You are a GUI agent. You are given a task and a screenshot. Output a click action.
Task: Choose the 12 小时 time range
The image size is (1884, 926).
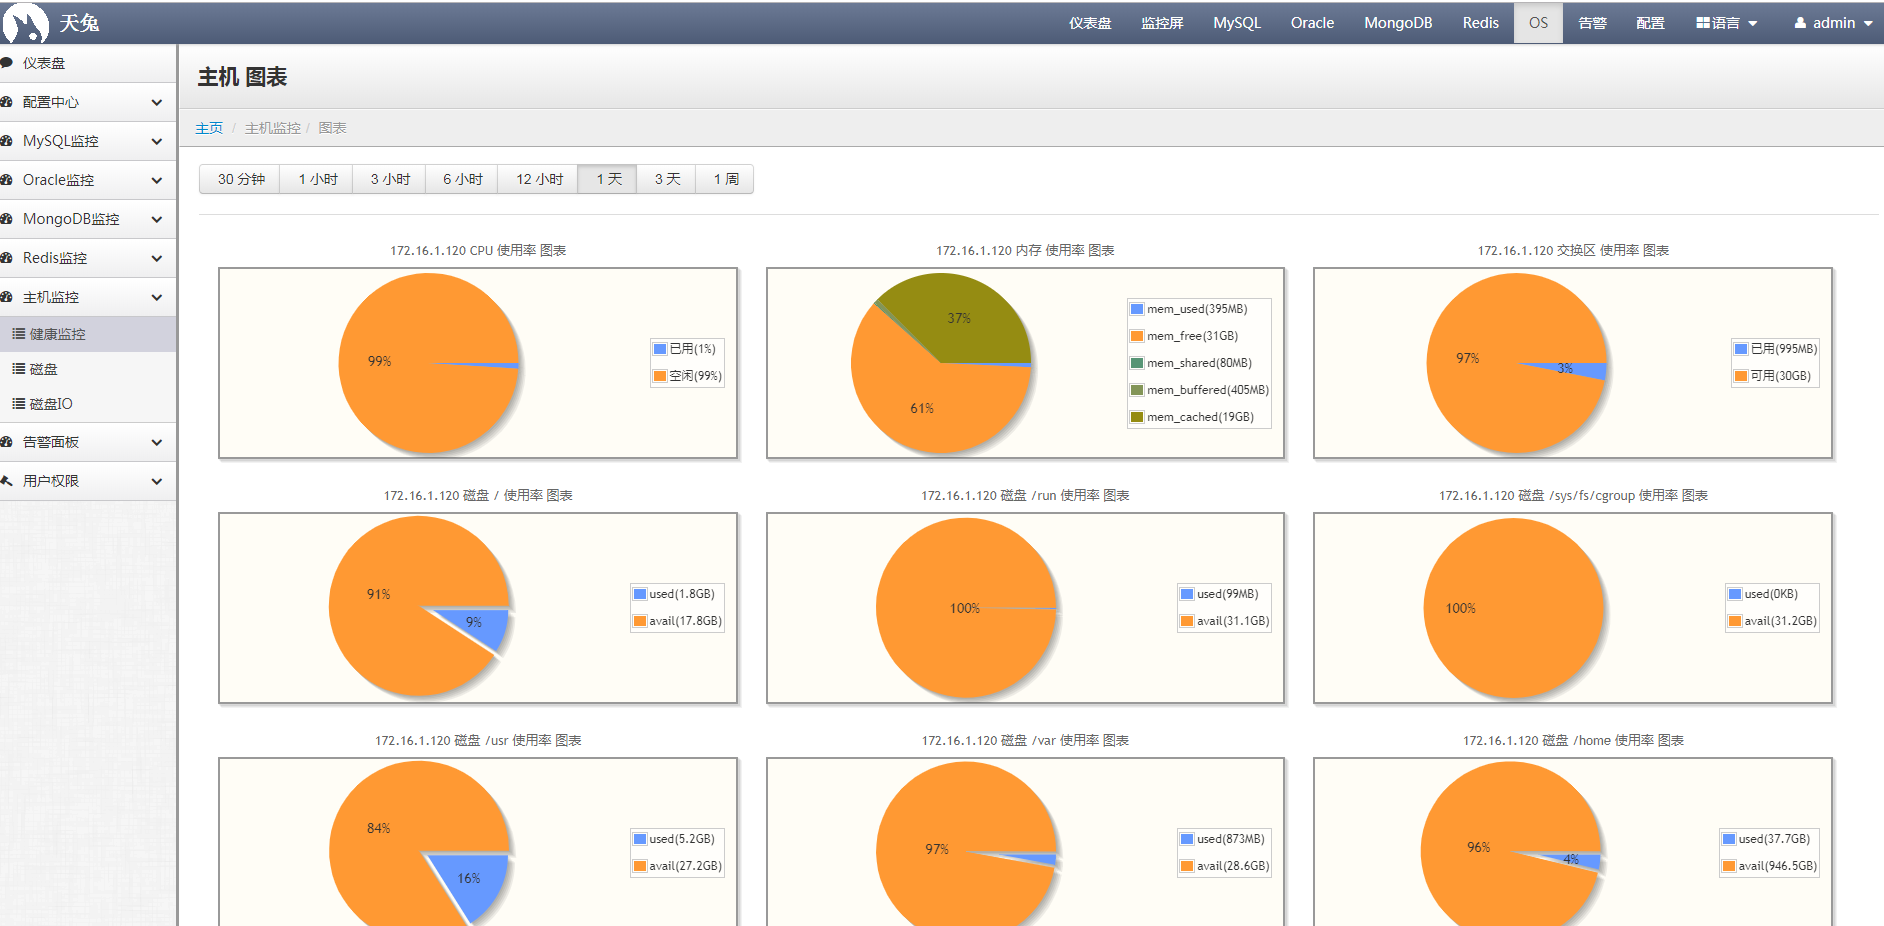[539, 179]
